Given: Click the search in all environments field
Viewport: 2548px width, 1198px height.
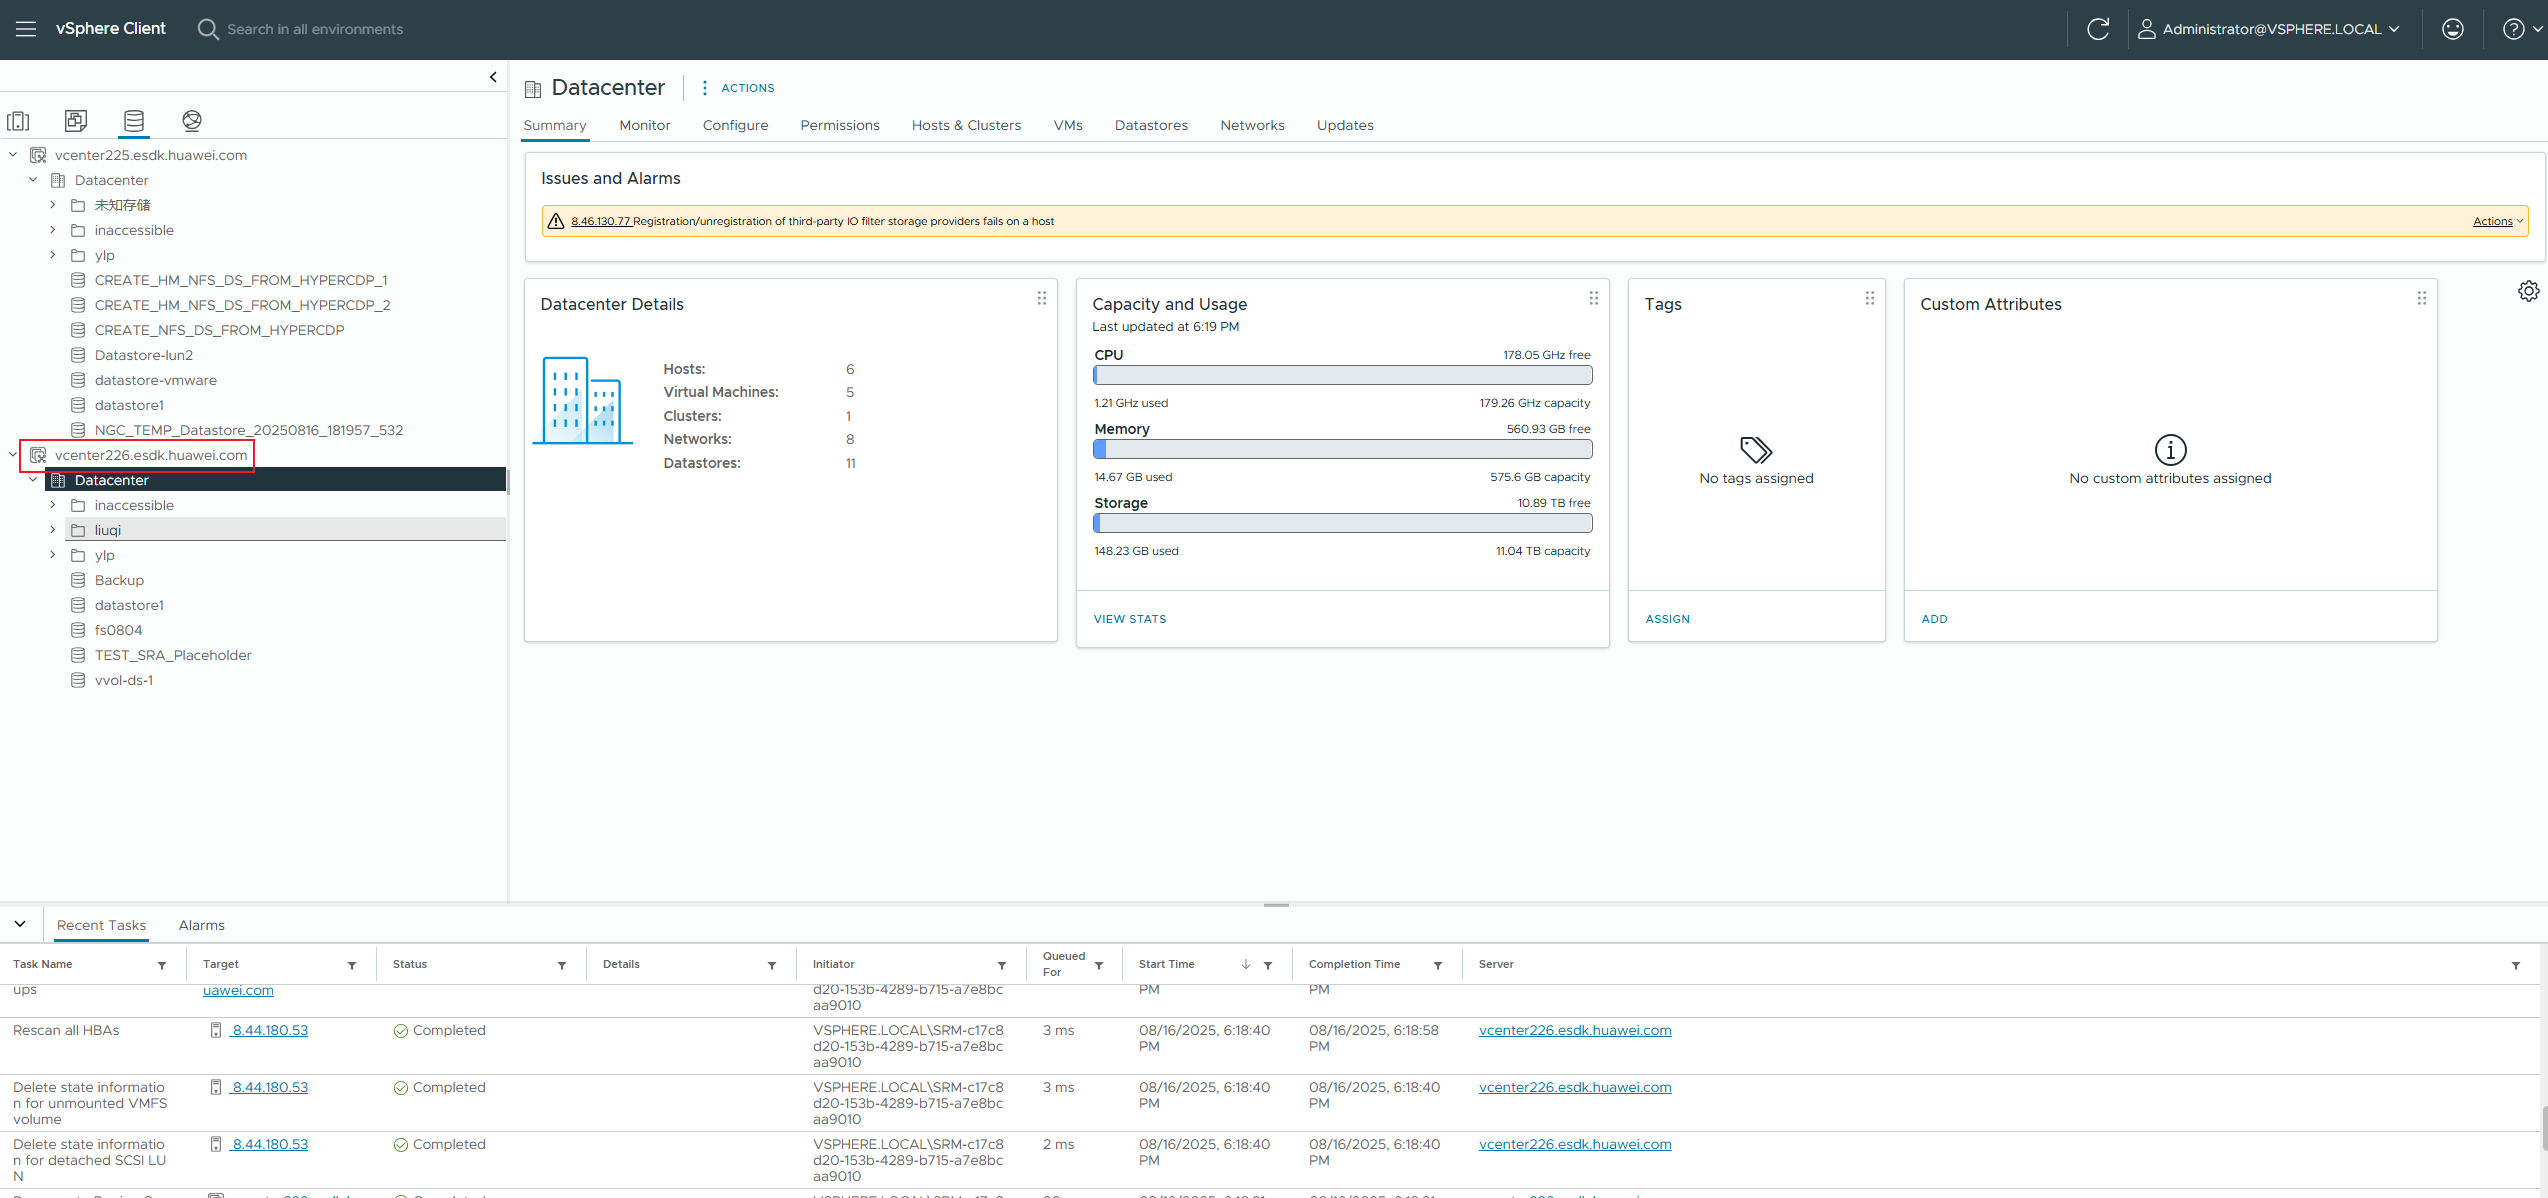Looking at the screenshot, I should (315, 29).
